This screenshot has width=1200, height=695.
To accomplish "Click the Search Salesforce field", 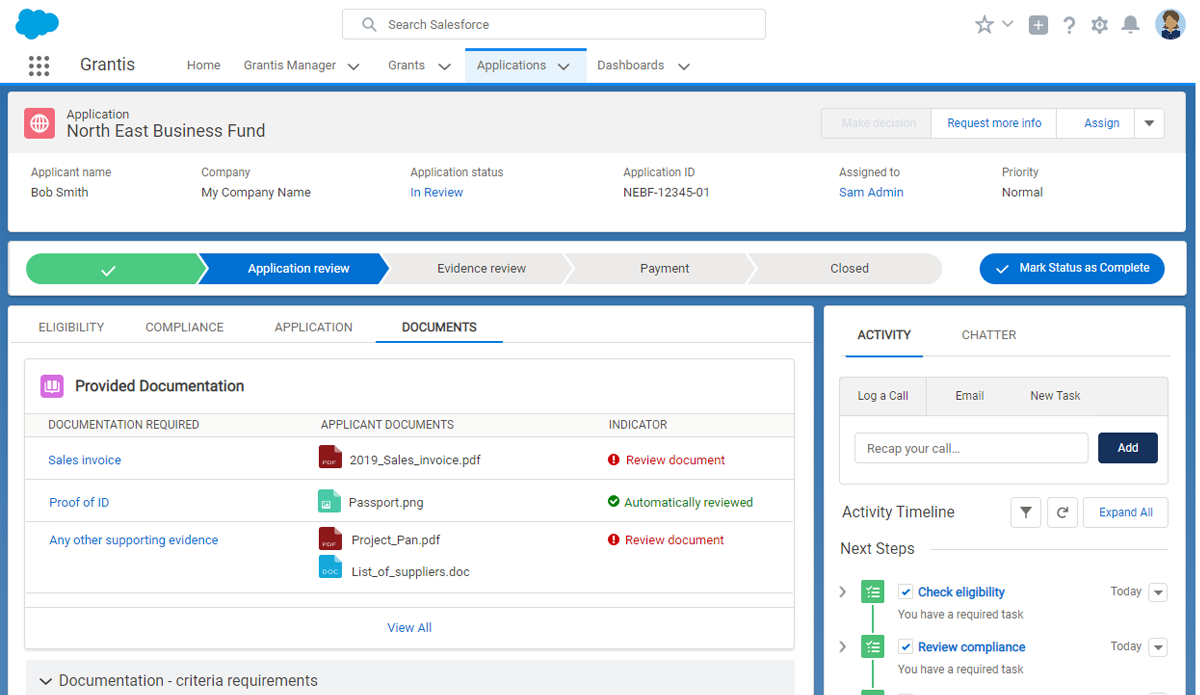I will (x=554, y=24).
